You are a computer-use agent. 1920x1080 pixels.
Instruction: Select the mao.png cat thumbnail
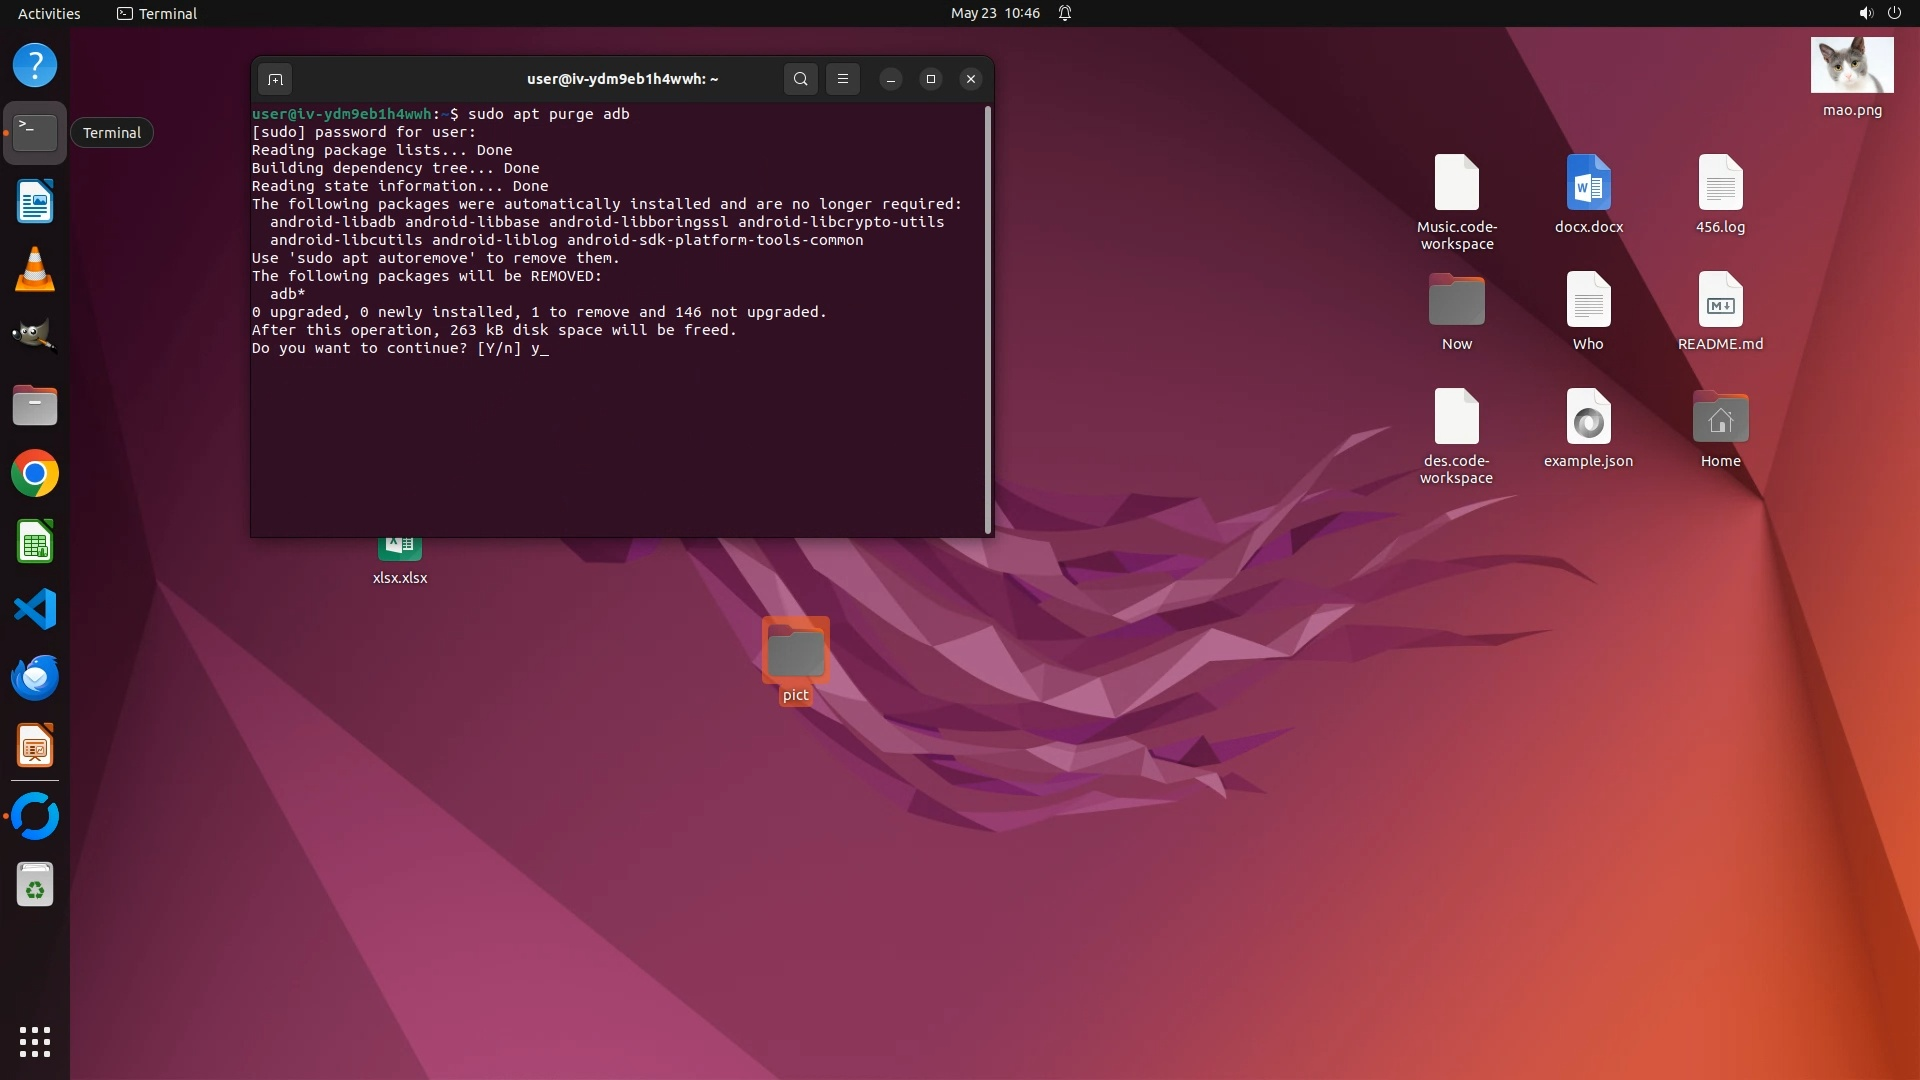[1852, 66]
